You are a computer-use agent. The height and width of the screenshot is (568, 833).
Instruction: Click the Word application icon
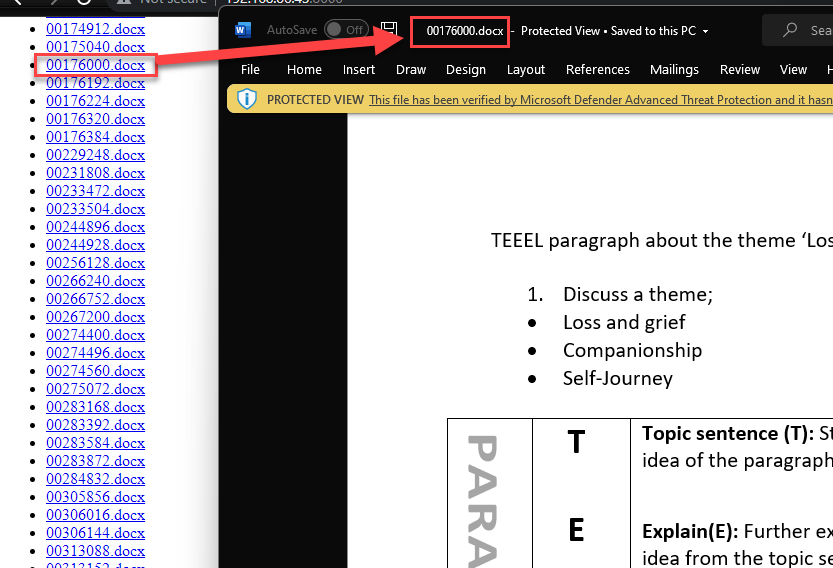(243, 30)
